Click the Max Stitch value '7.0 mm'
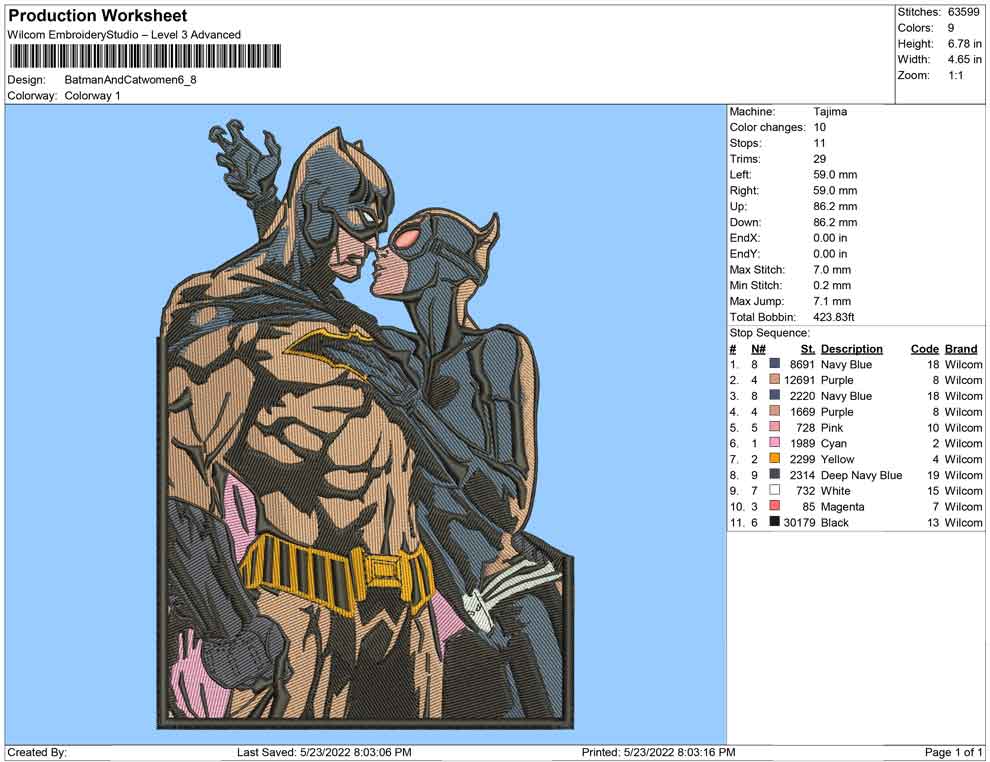The height and width of the screenshot is (762, 990). (x=832, y=270)
